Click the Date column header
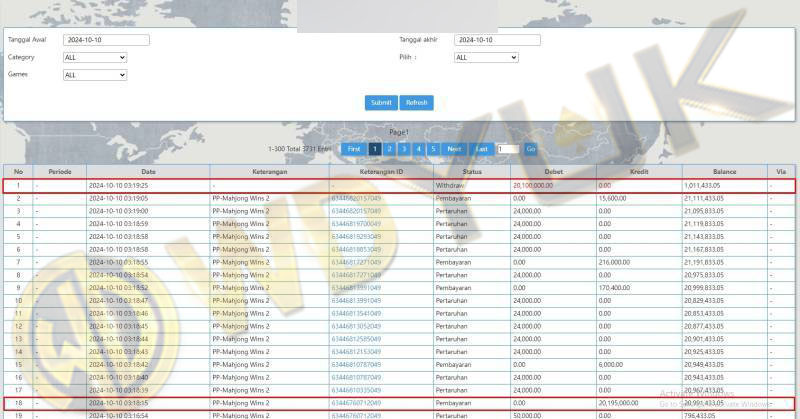The height and width of the screenshot is (419, 800). pos(148,172)
